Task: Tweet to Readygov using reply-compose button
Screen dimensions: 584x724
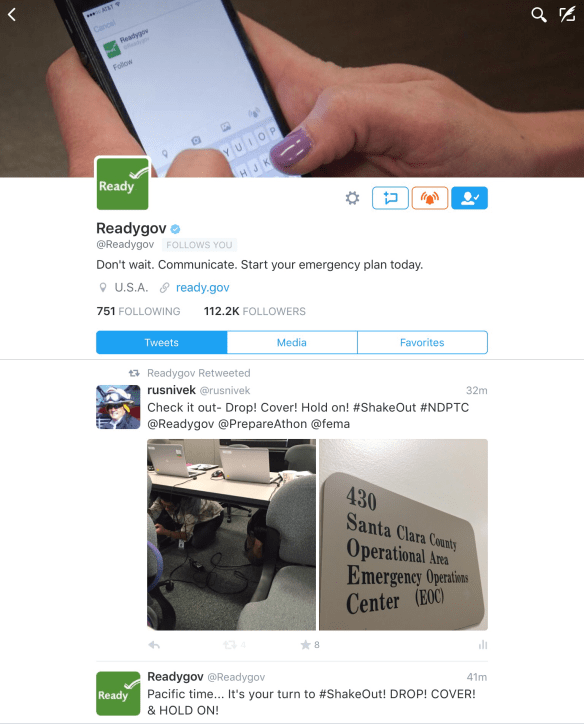Action: click(x=390, y=198)
